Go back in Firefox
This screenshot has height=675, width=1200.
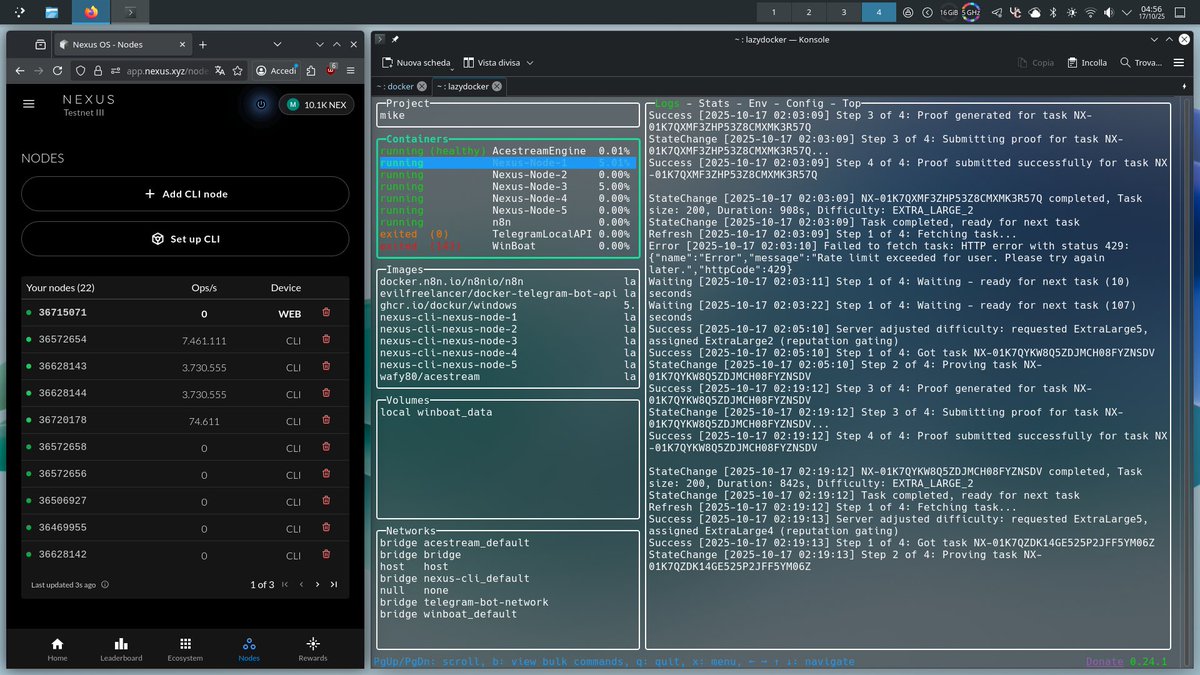pyautogui.click(x=19, y=71)
